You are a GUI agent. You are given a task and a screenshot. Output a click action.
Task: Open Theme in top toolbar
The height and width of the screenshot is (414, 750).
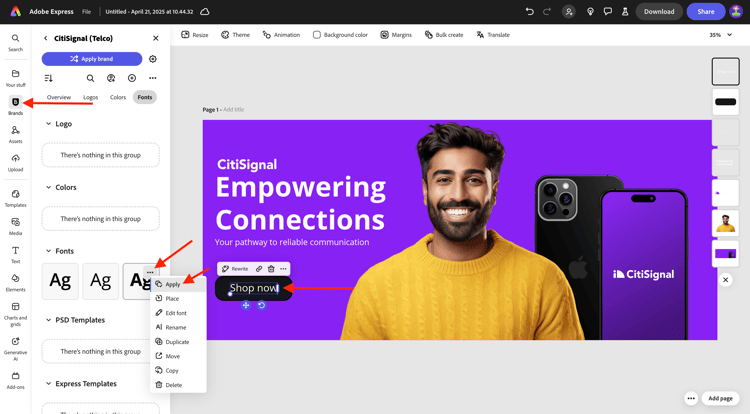coord(235,35)
